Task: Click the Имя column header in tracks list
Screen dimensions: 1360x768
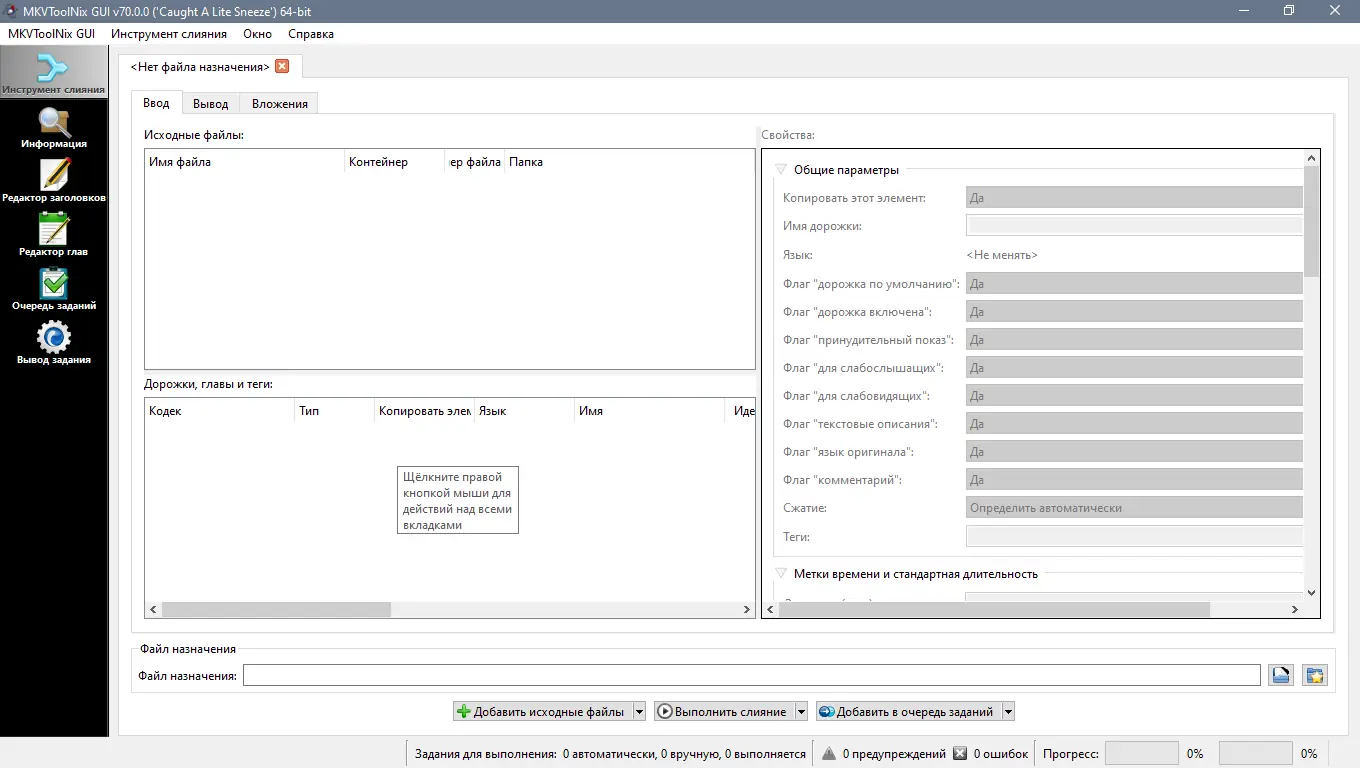Action: [x=649, y=411]
